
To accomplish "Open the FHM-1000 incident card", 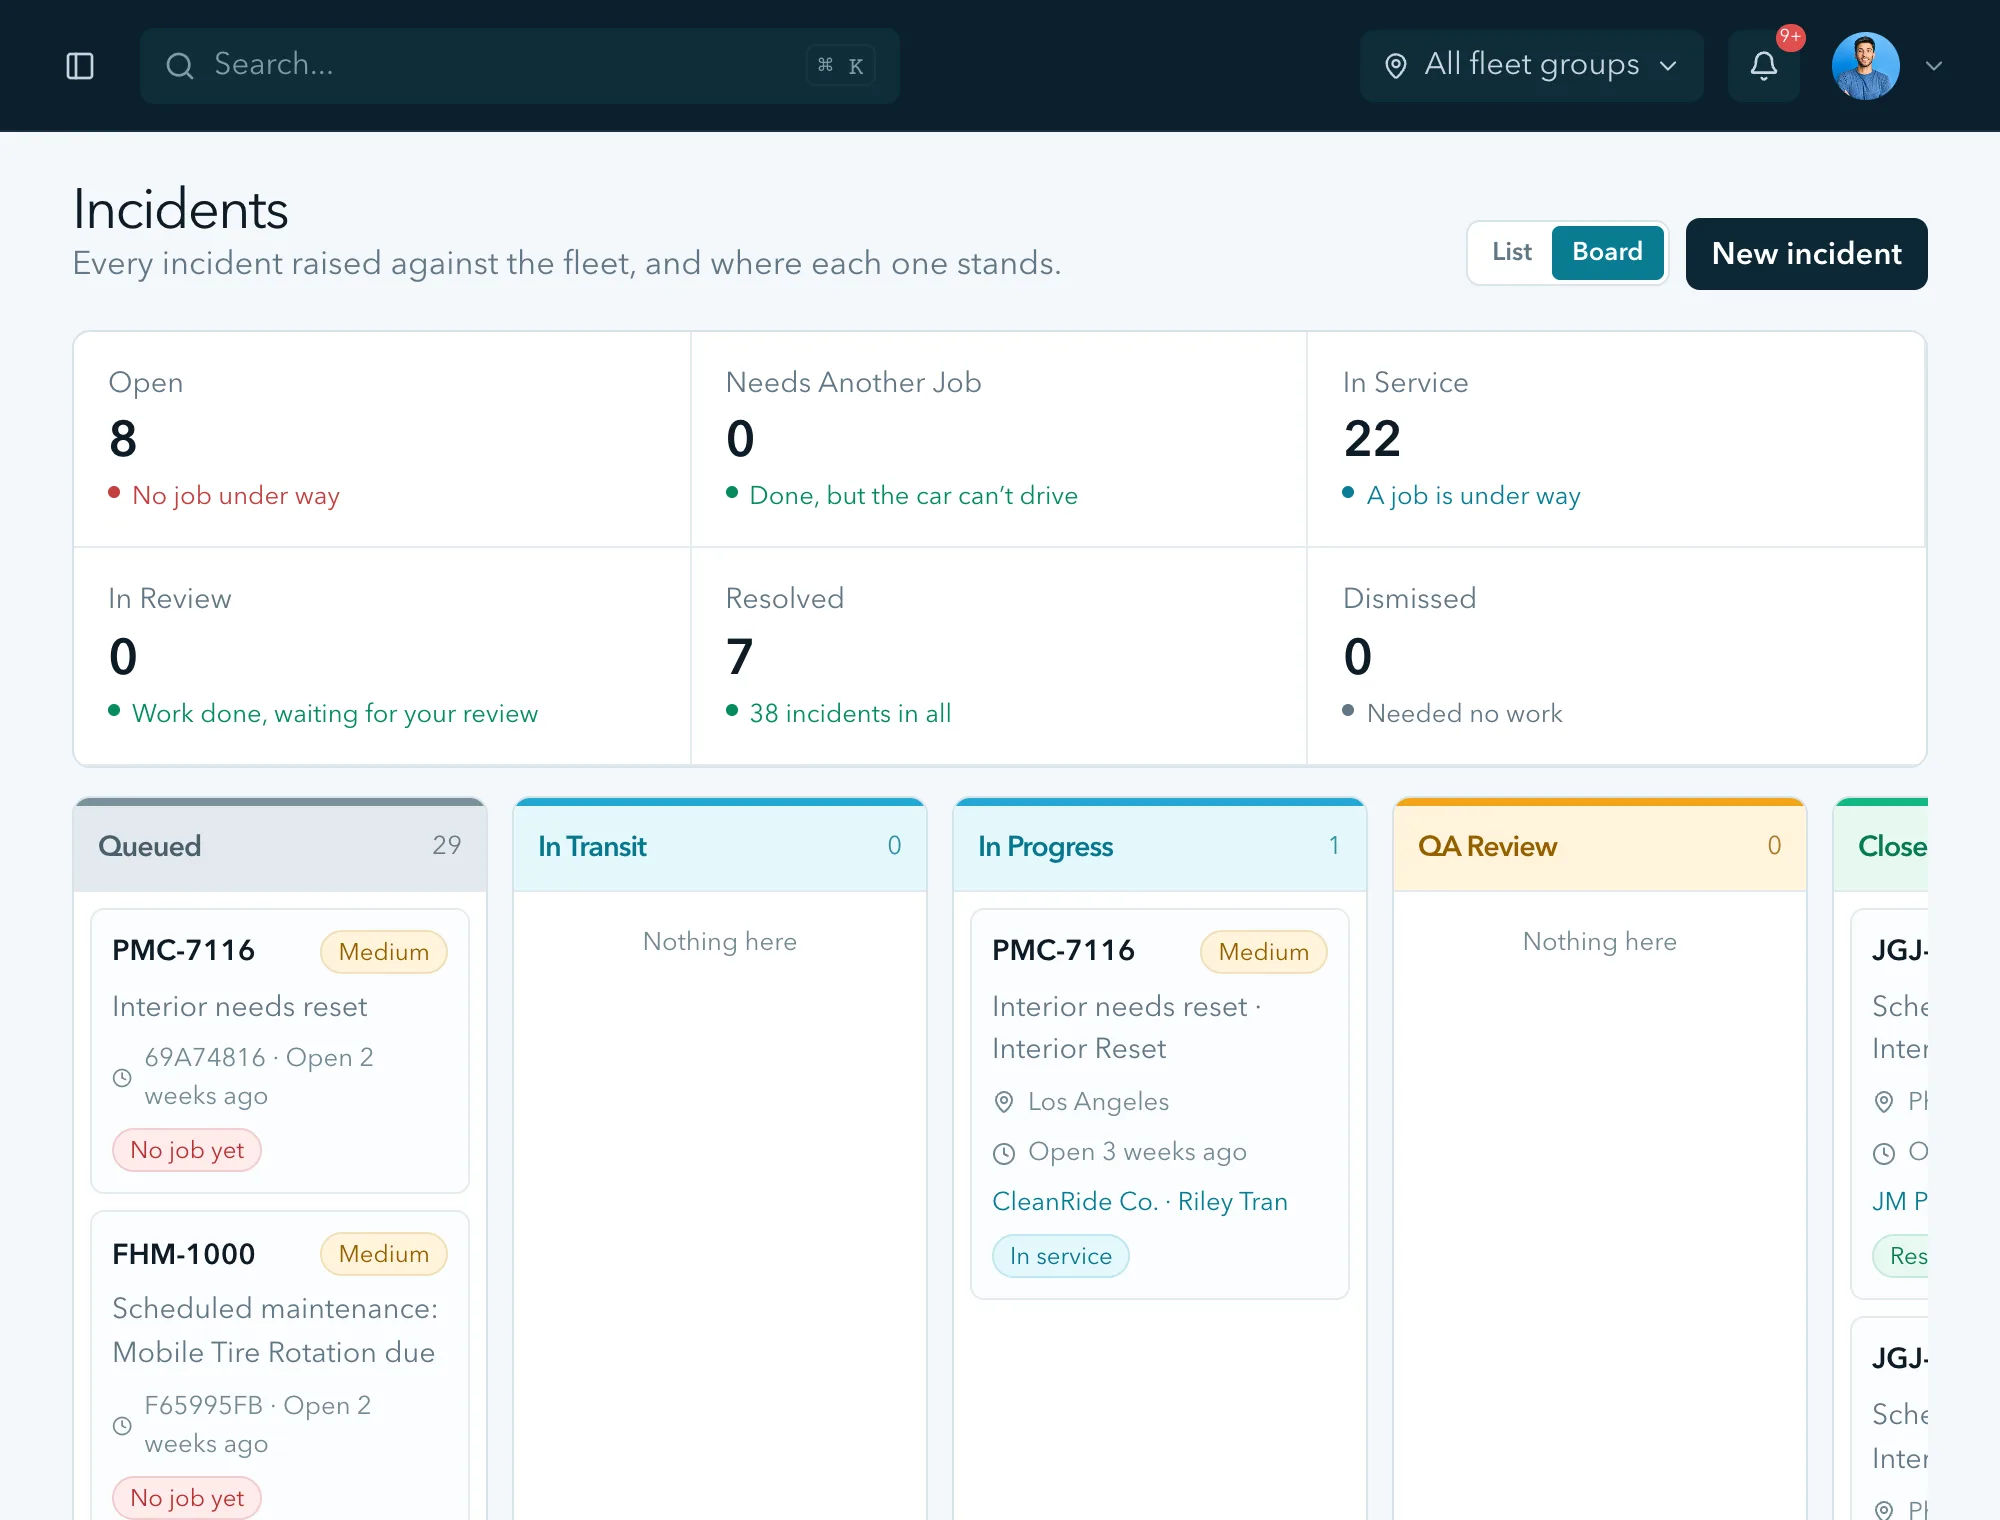I will (280, 1366).
